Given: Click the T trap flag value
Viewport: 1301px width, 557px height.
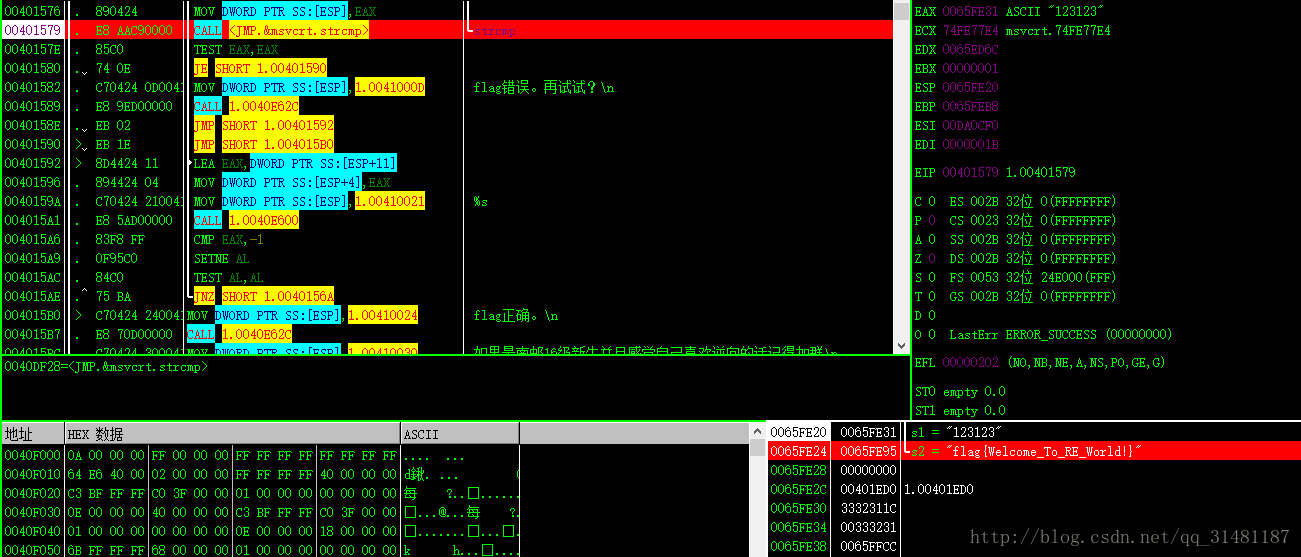Looking at the screenshot, I should point(932,297).
